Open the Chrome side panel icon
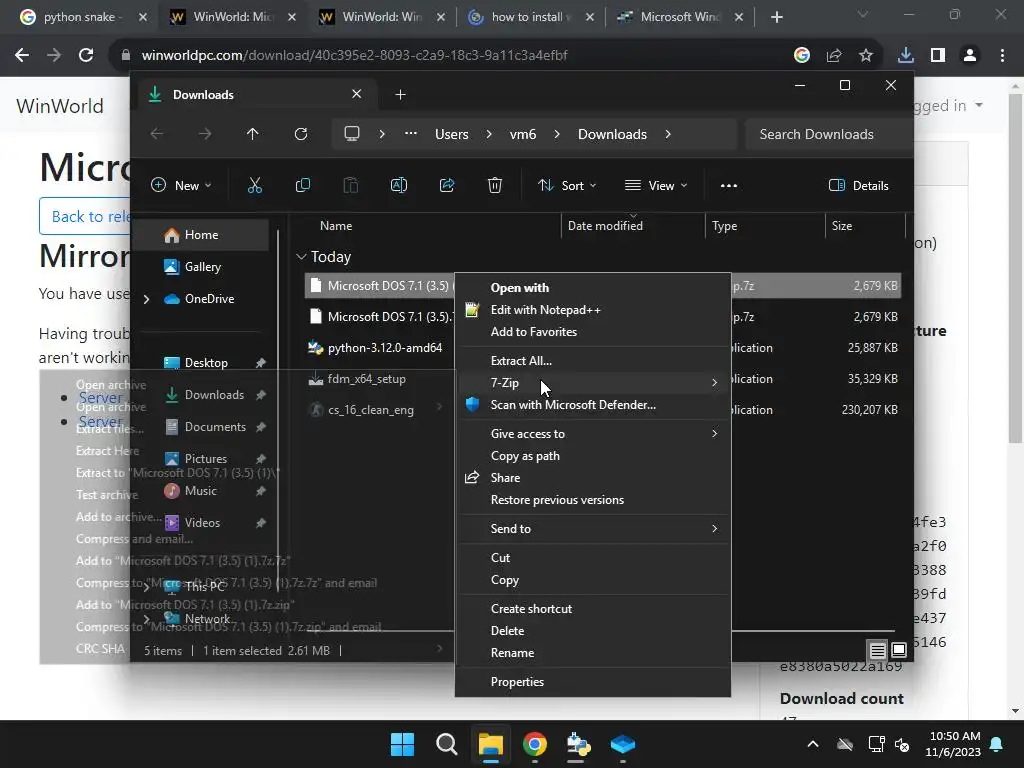Viewport: 1024px width, 768px height. pyautogui.click(x=938, y=55)
